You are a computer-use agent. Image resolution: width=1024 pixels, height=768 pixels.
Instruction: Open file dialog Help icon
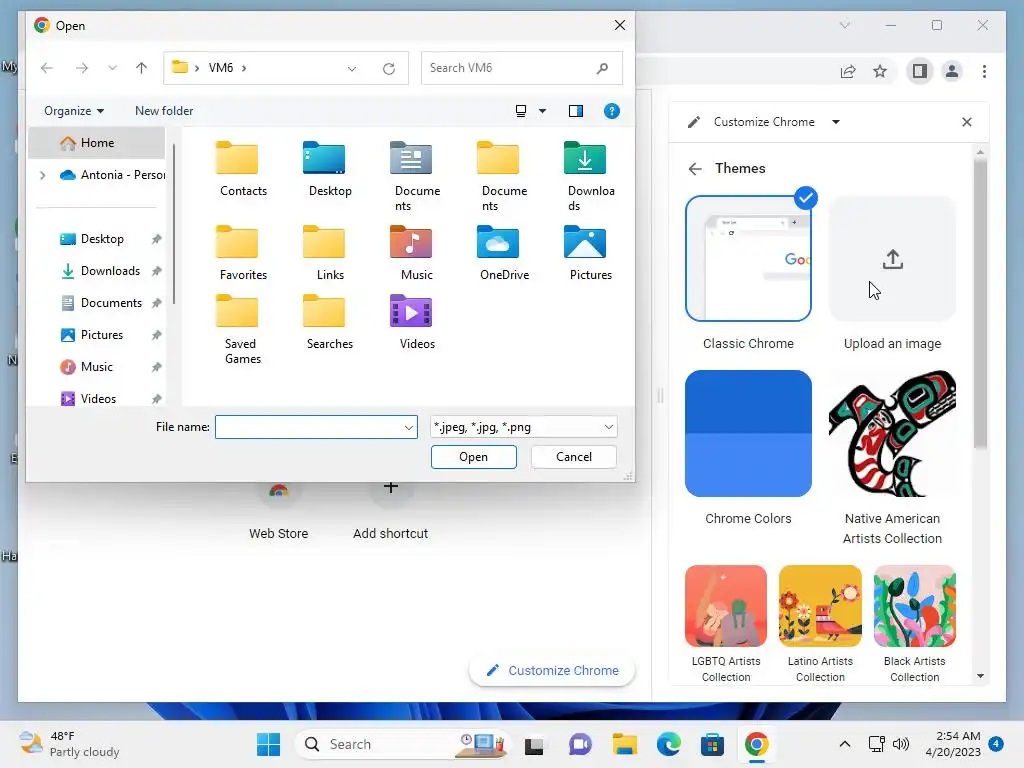coord(611,111)
